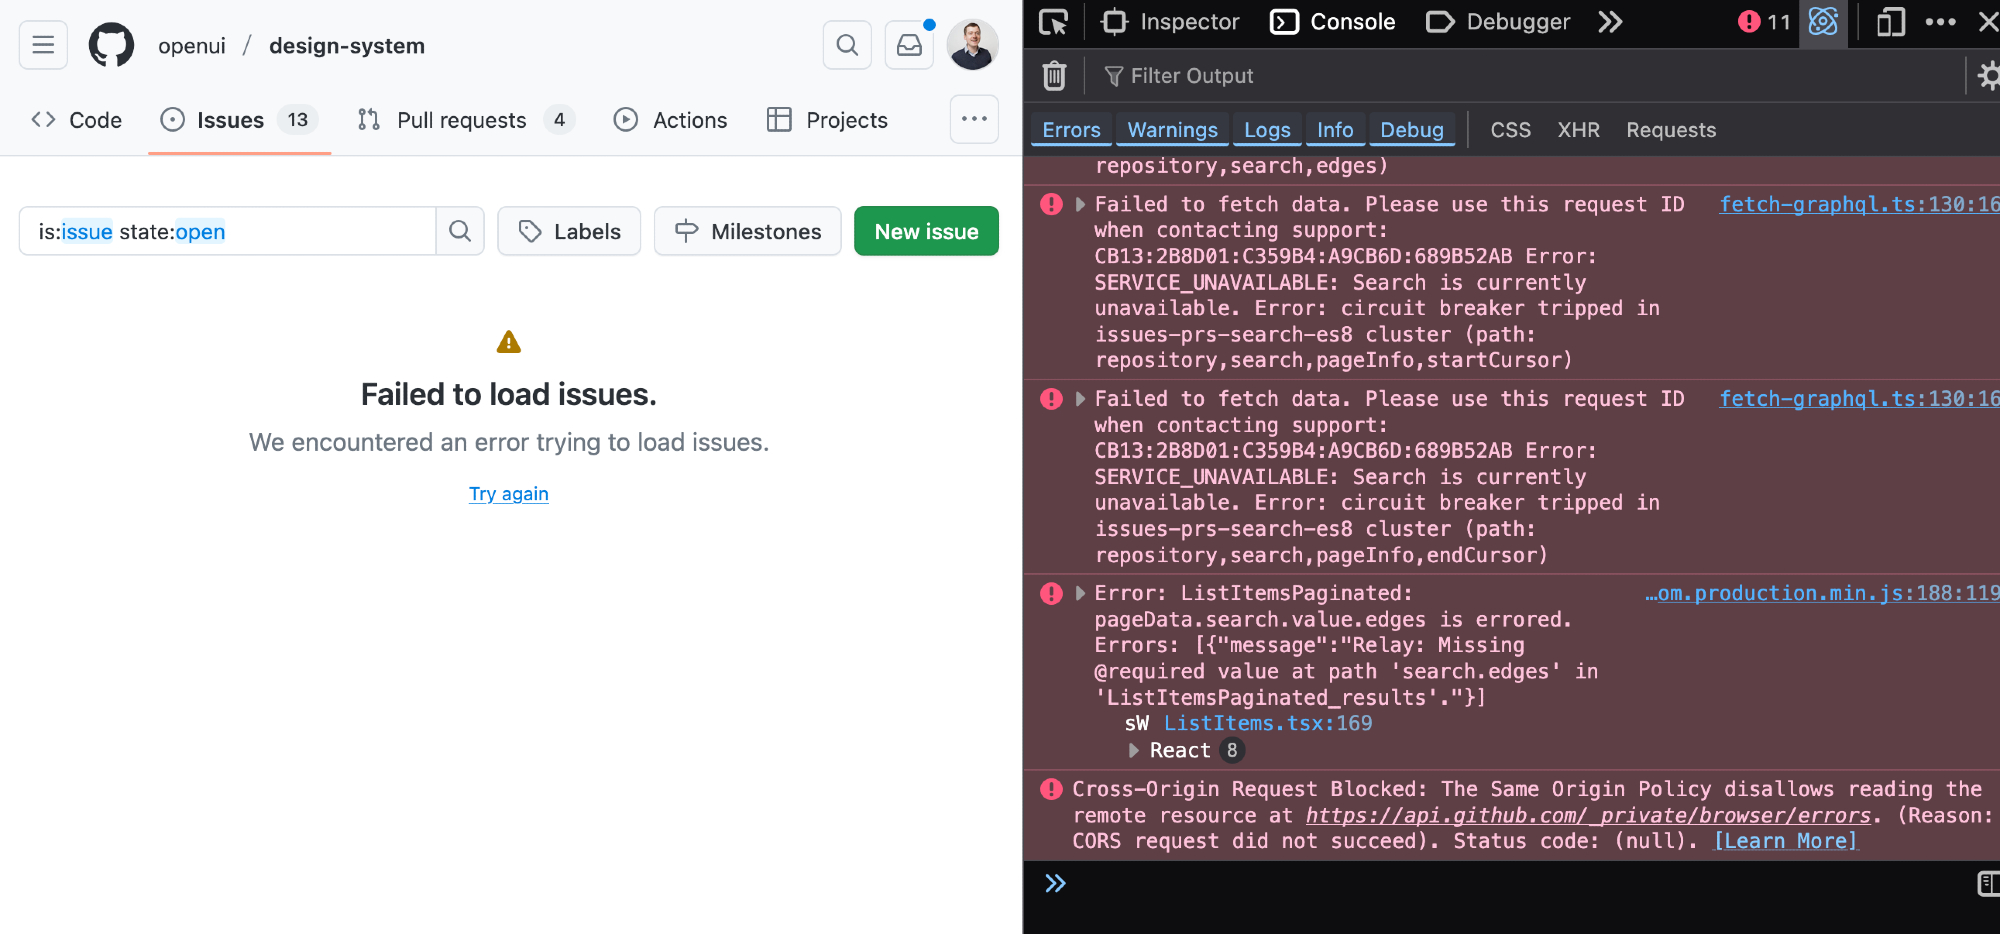Click the green New issue button
2000x934 pixels.
coord(926,231)
